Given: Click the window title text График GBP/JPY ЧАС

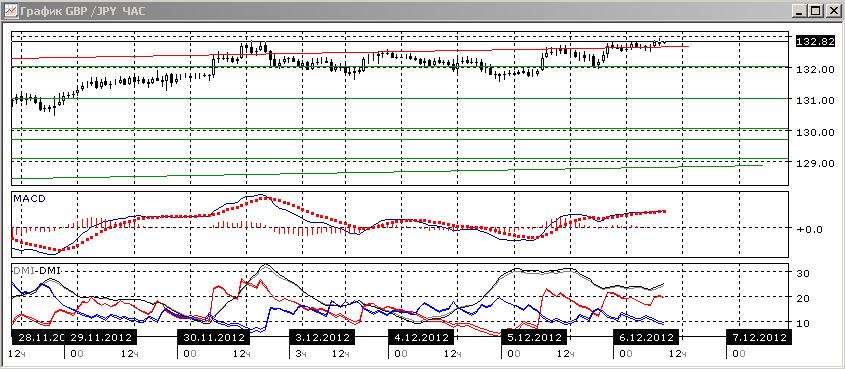Looking at the screenshot, I should (84, 10).
